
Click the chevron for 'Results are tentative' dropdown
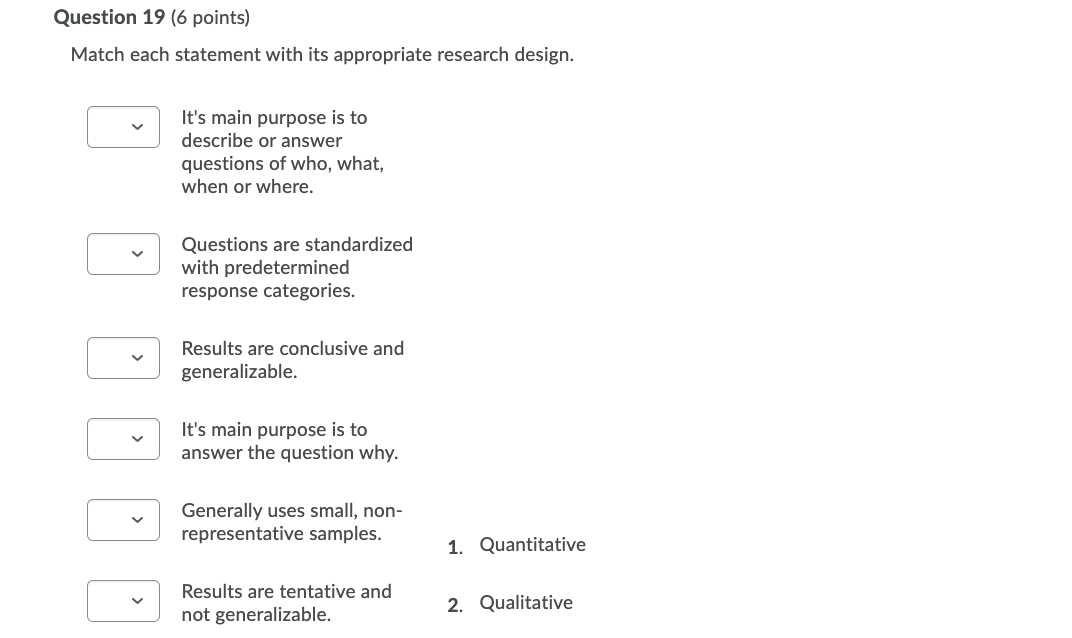(137, 601)
